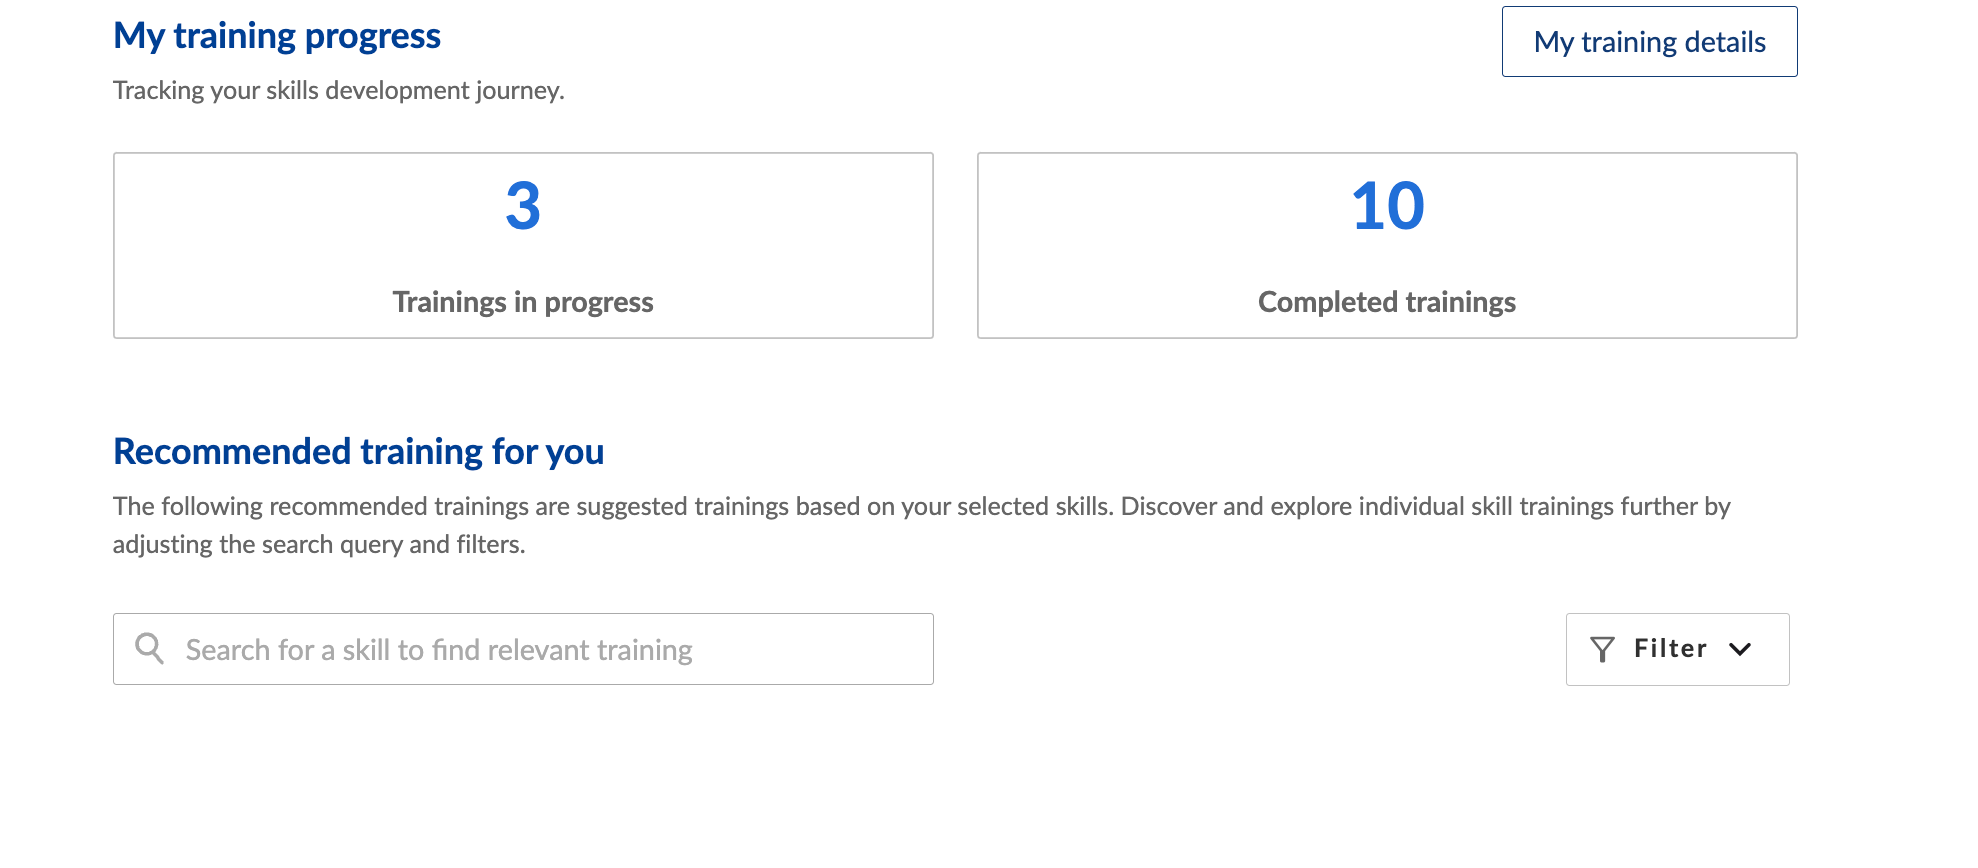Click the My training progress heading
Viewport: 1978px width, 868px height.
277,36
